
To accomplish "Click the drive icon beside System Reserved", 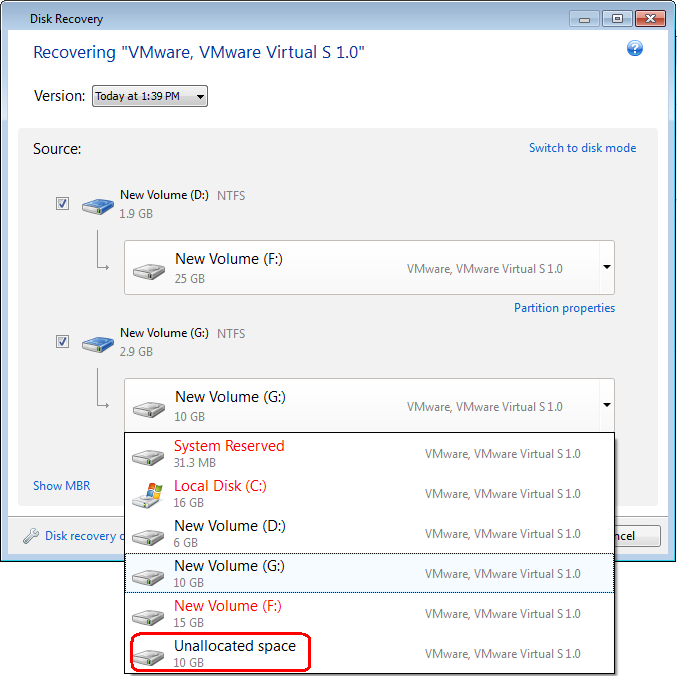I will click(x=148, y=457).
